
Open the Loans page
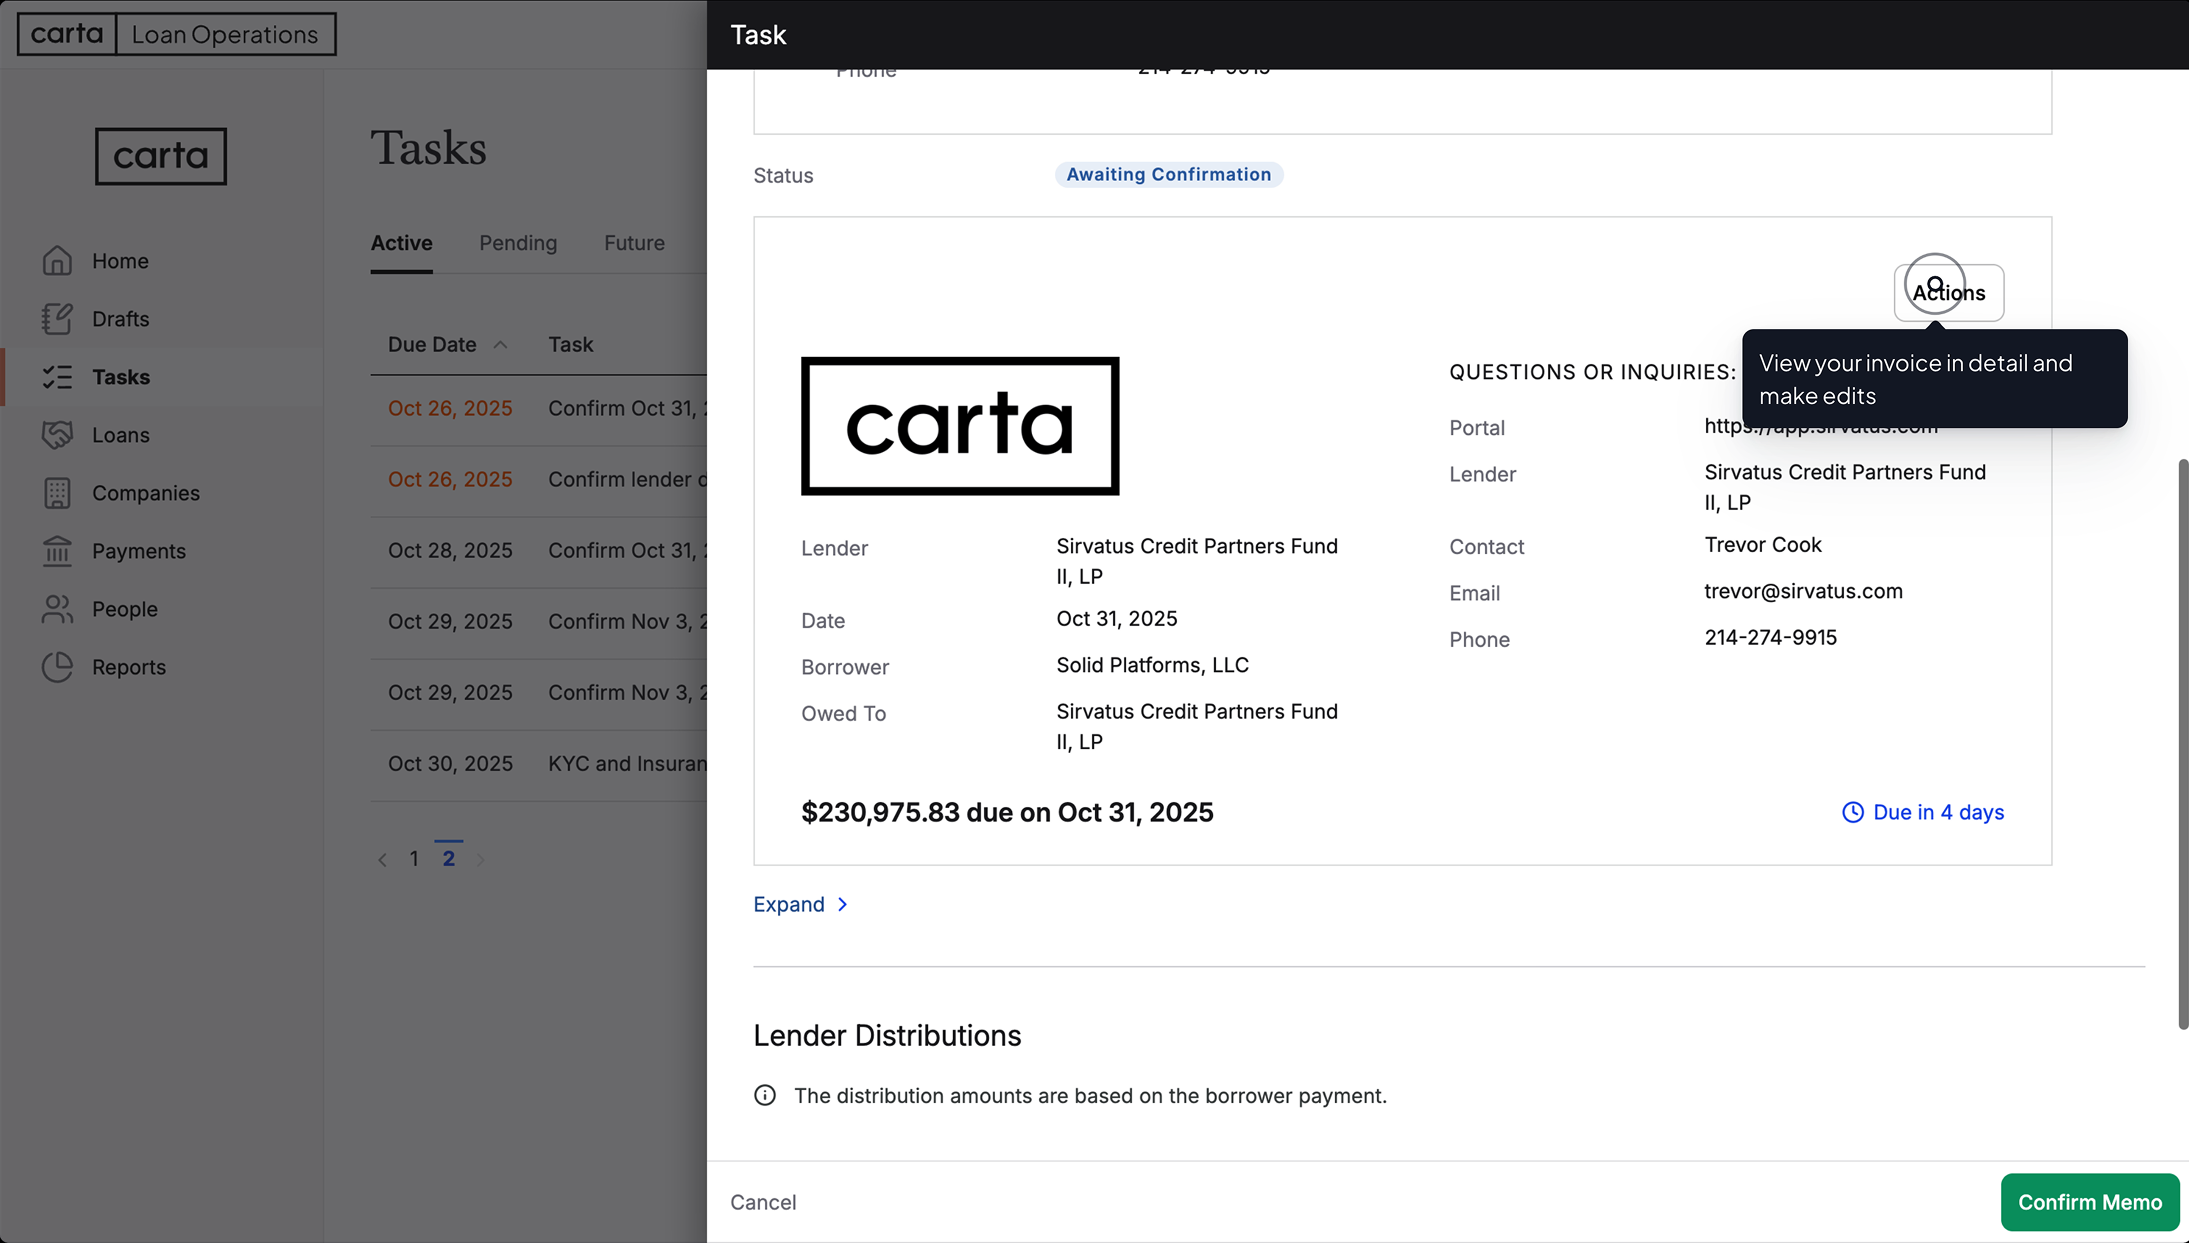point(120,434)
